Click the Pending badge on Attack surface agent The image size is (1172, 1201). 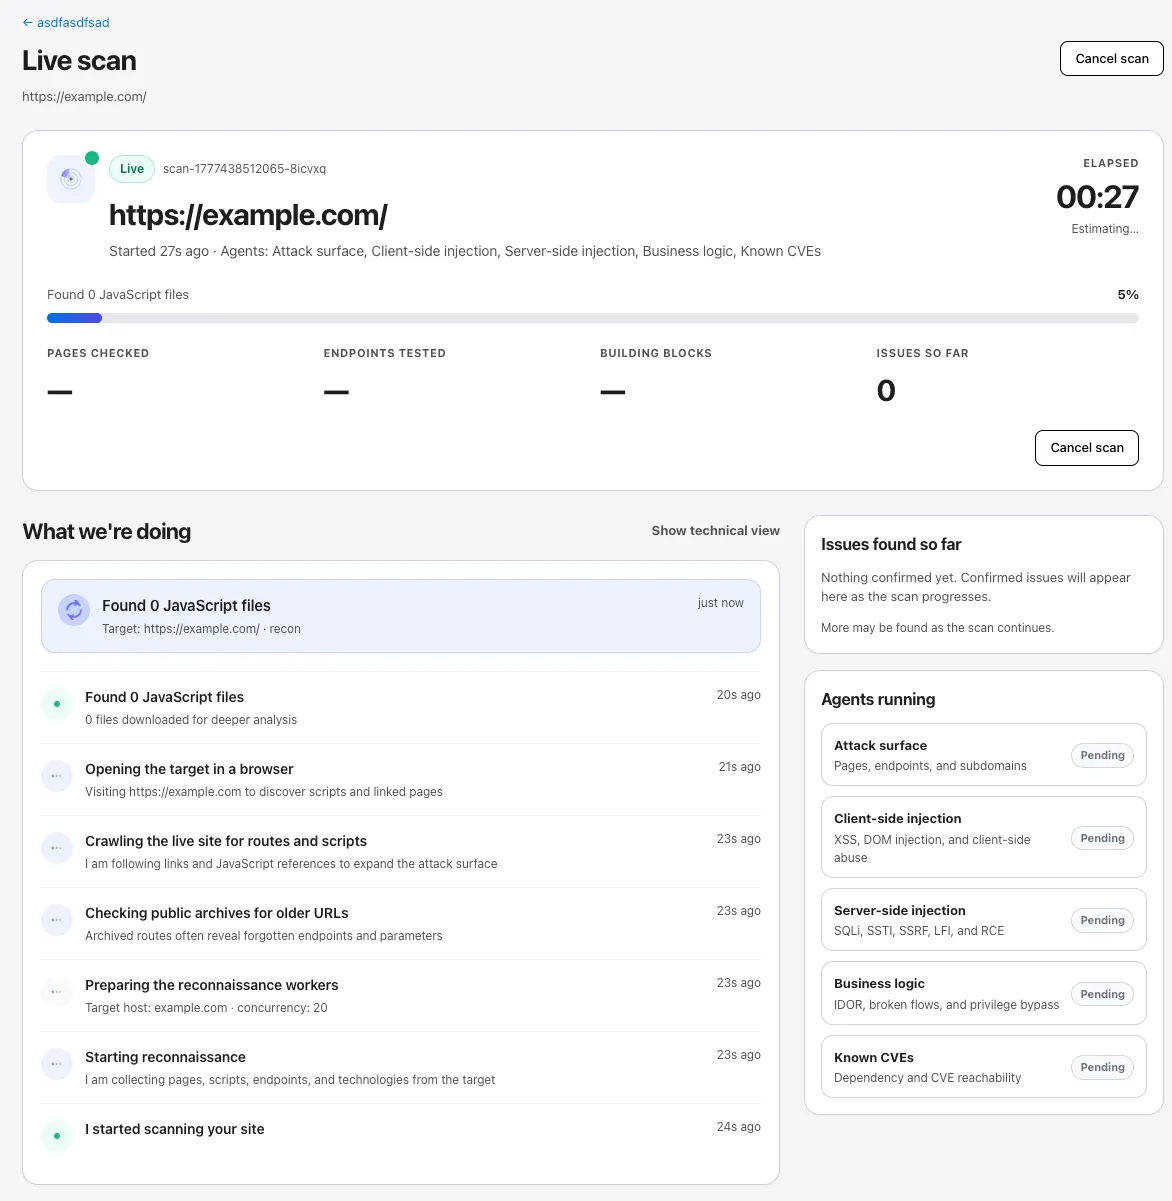(x=1102, y=755)
